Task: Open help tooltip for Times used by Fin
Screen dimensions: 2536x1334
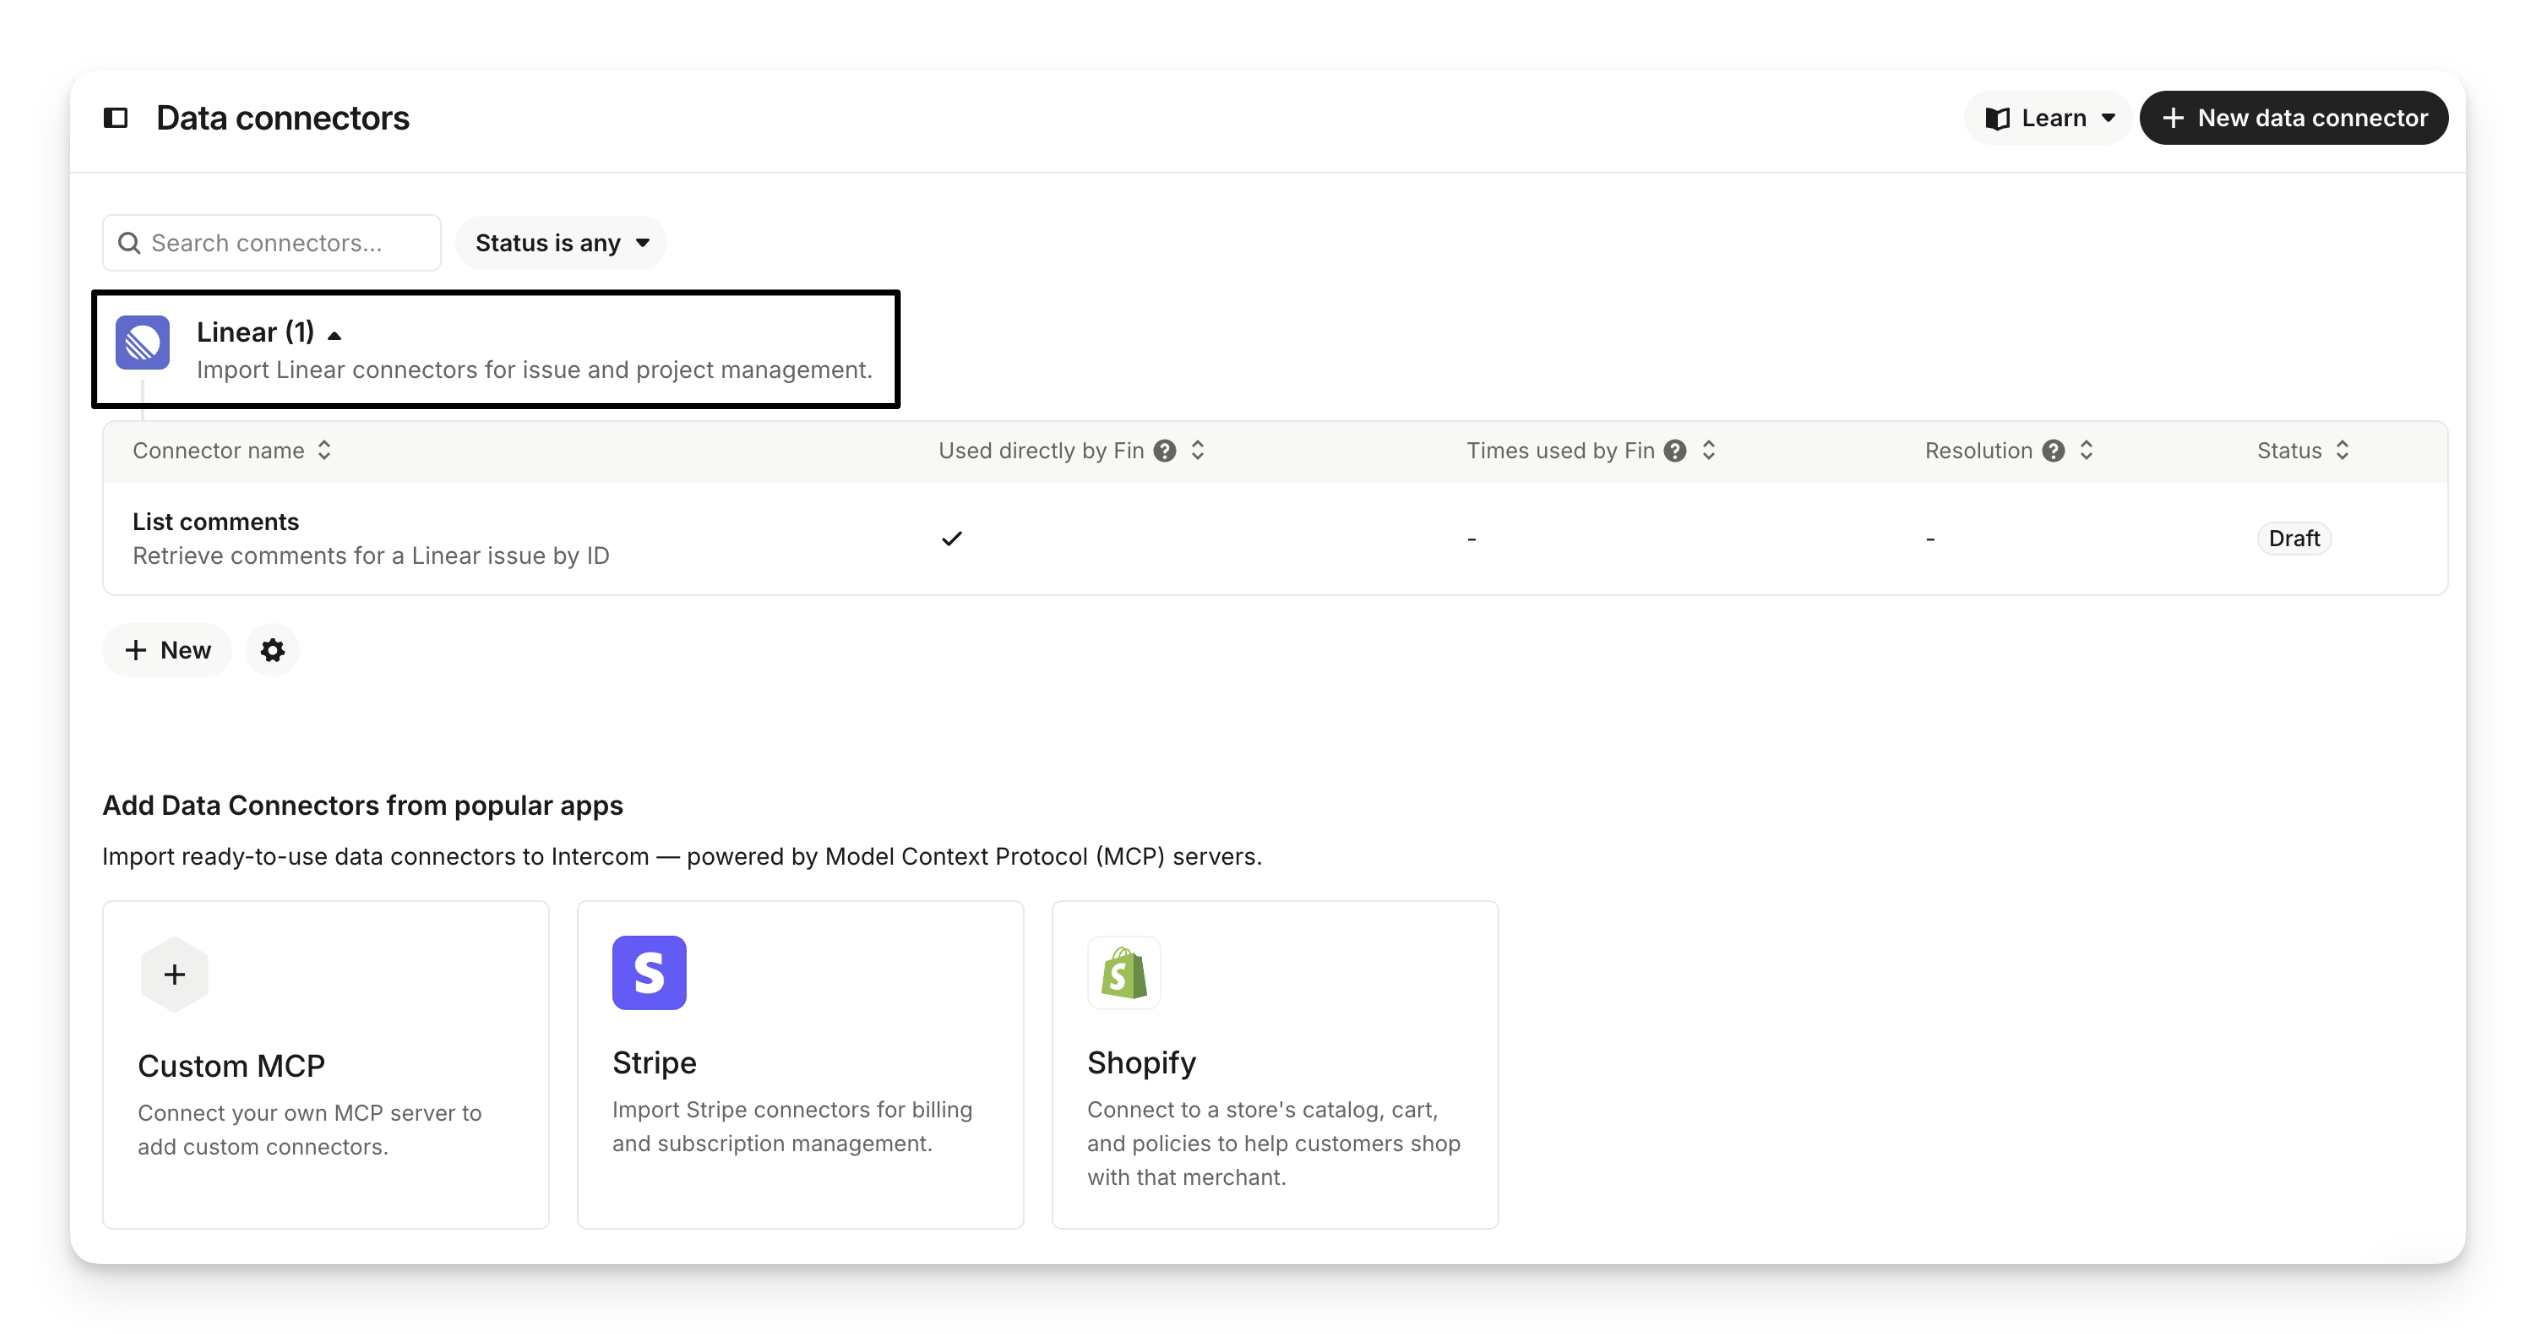Action: tap(1675, 451)
